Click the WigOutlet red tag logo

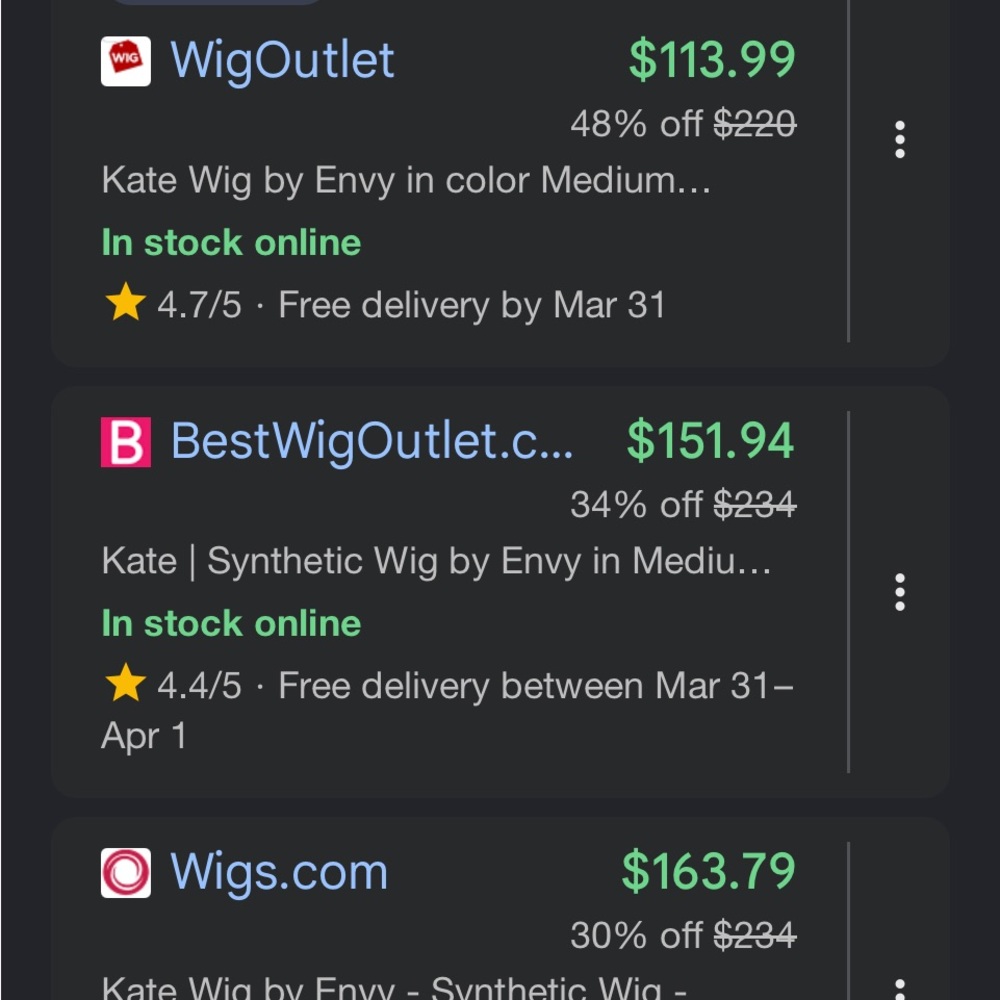click(x=126, y=61)
